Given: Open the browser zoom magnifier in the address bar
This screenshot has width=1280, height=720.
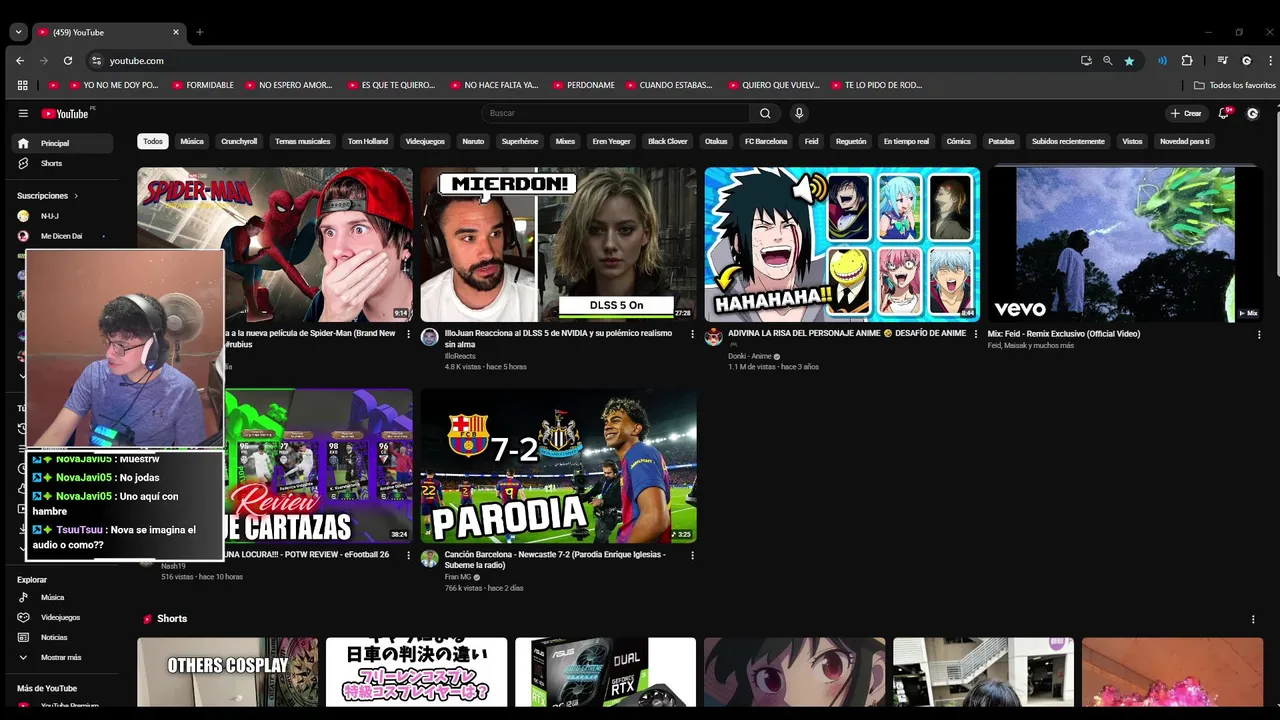Looking at the screenshot, I should point(1107,61).
